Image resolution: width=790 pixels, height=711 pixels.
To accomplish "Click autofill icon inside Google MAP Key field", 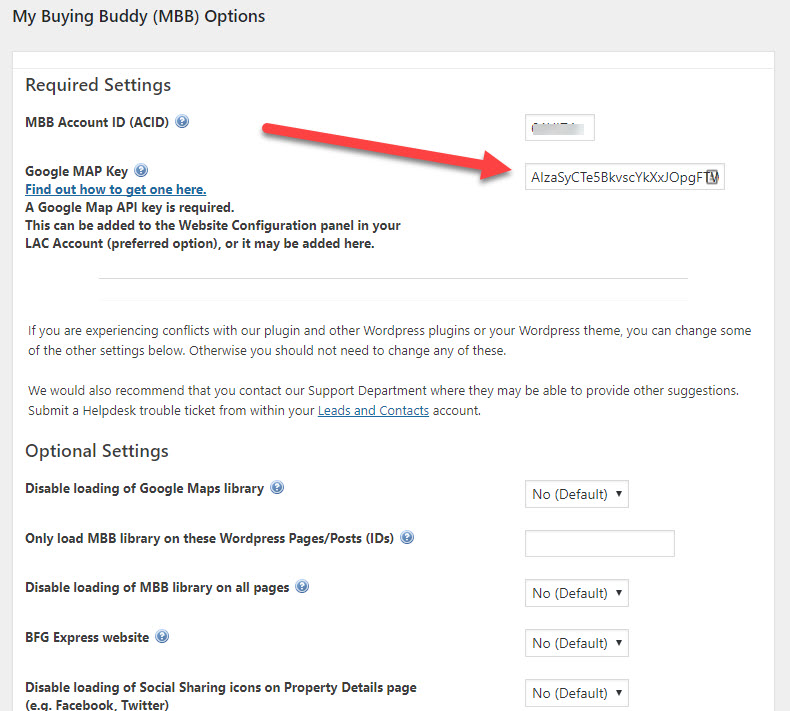I will pos(713,178).
